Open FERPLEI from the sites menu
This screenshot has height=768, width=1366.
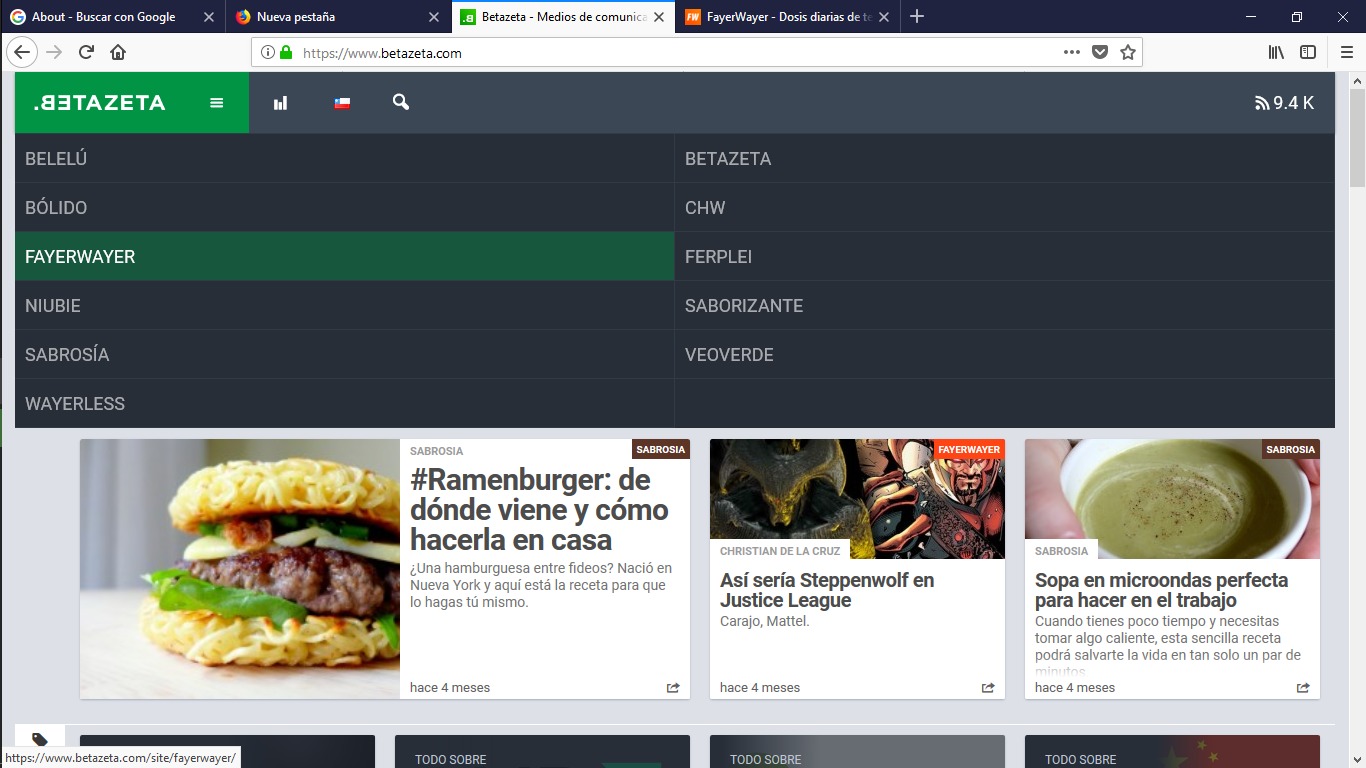coord(1005,256)
